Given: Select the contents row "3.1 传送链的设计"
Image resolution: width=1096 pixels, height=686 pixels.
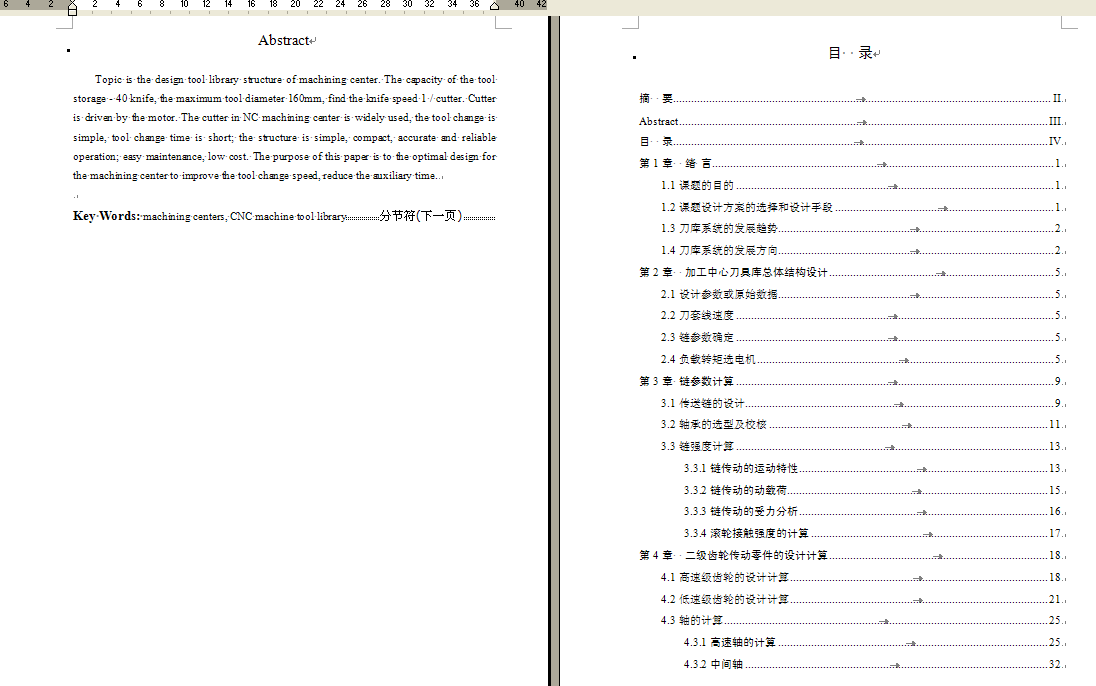Looking at the screenshot, I should point(863,403).
